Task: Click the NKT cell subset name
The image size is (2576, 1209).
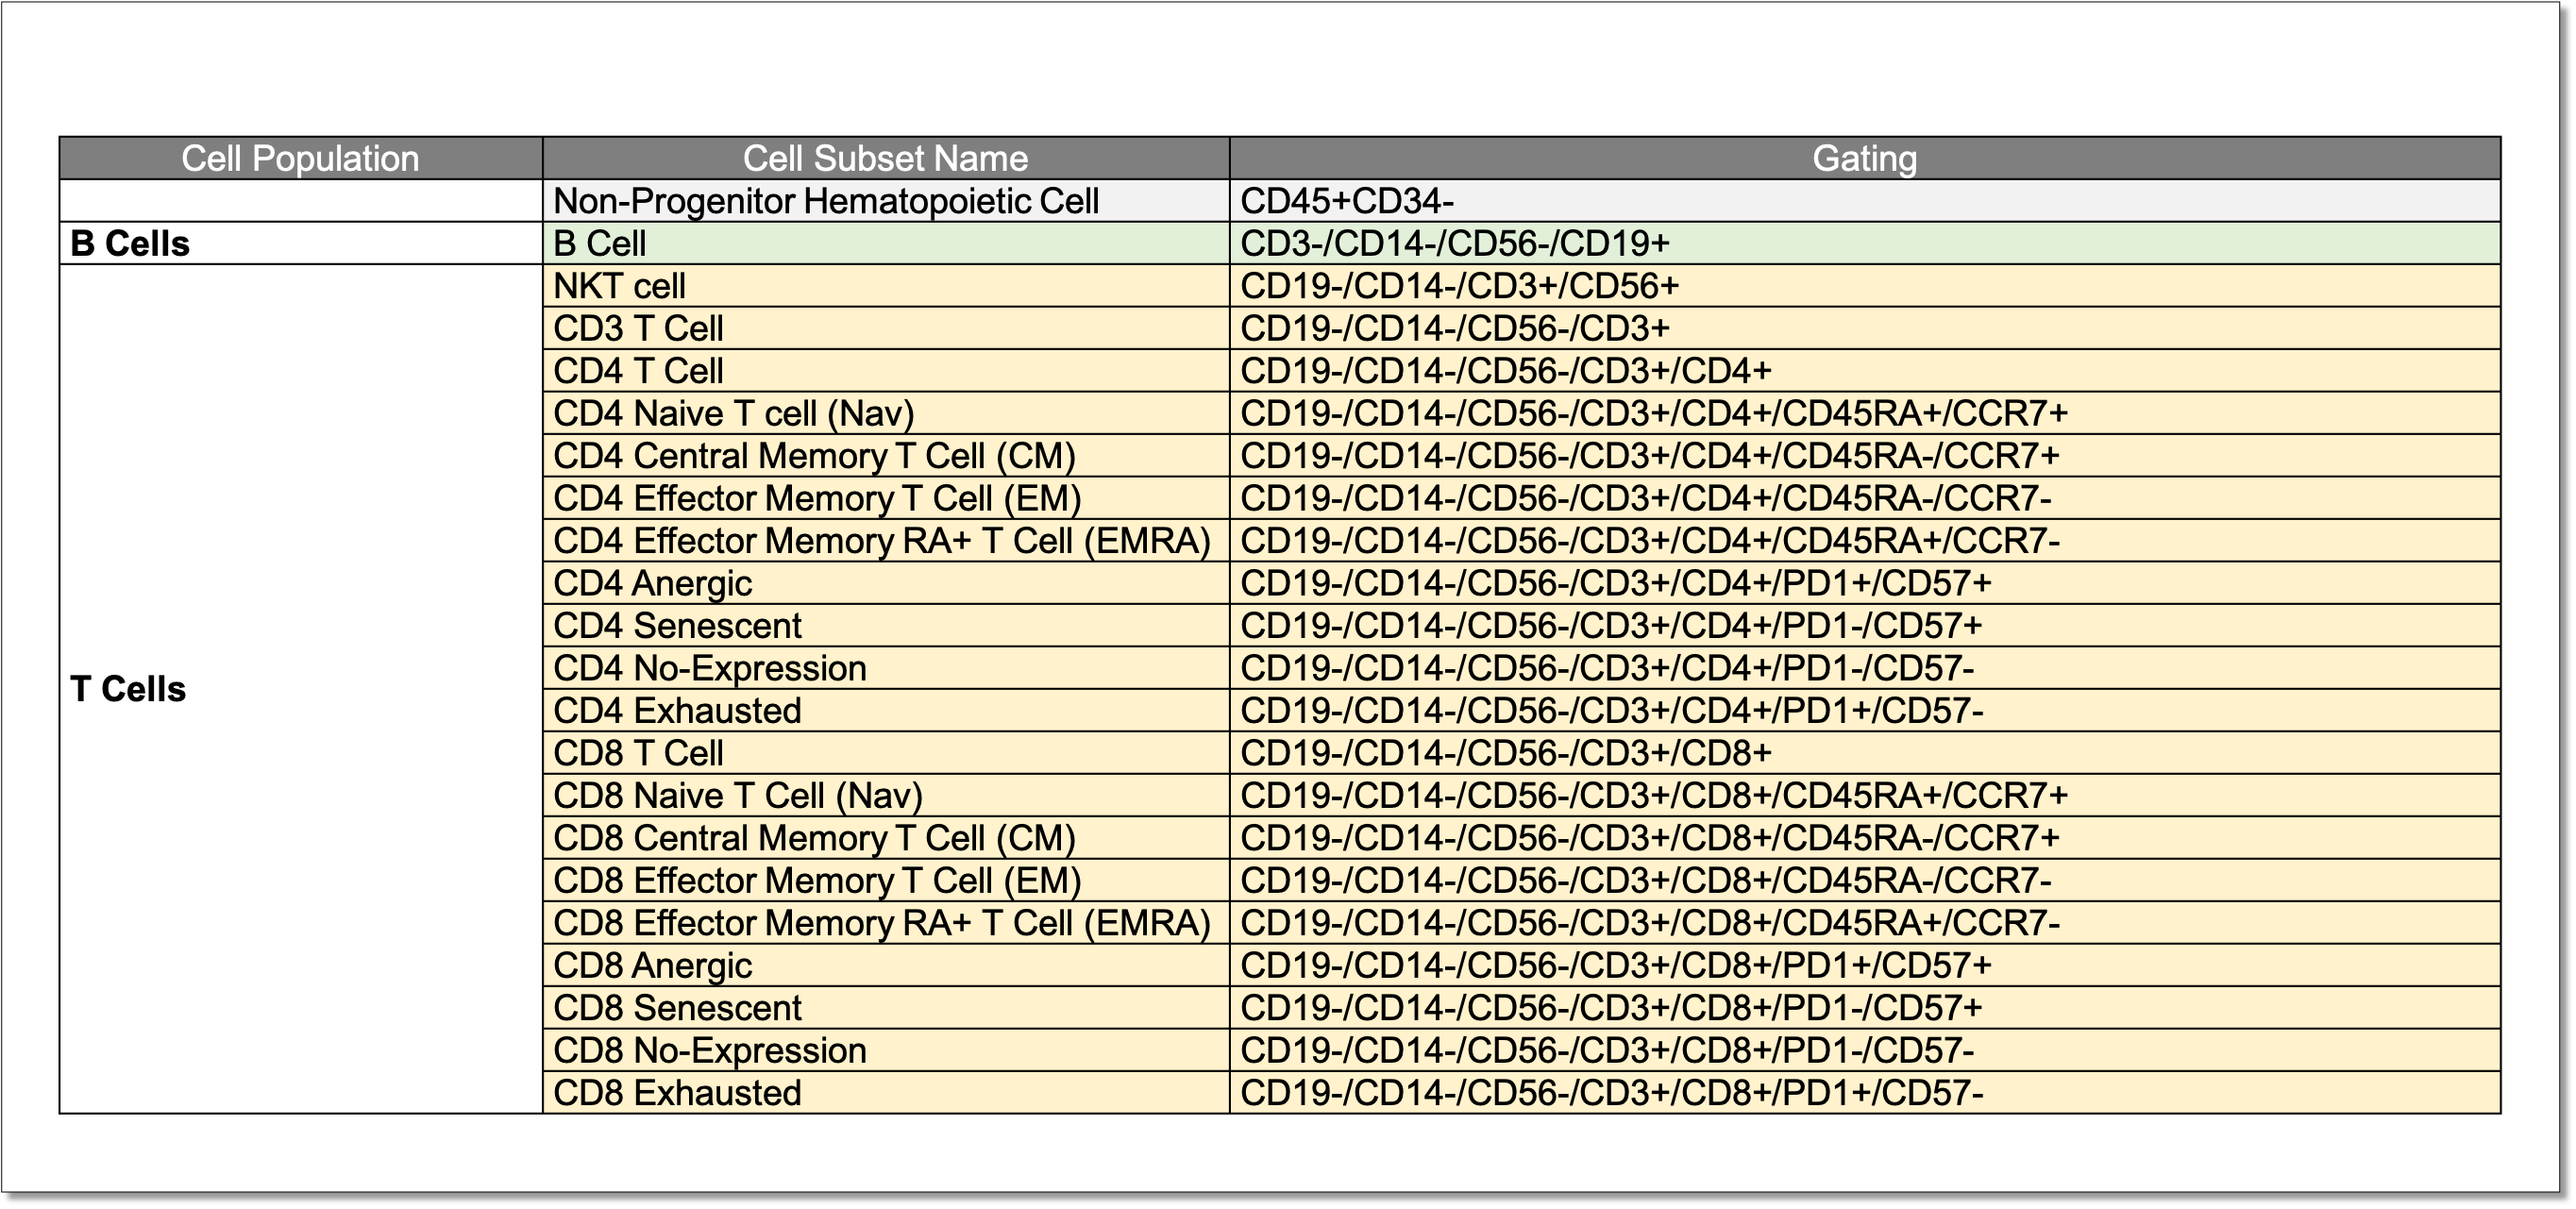Action: [x=620, y=286]
